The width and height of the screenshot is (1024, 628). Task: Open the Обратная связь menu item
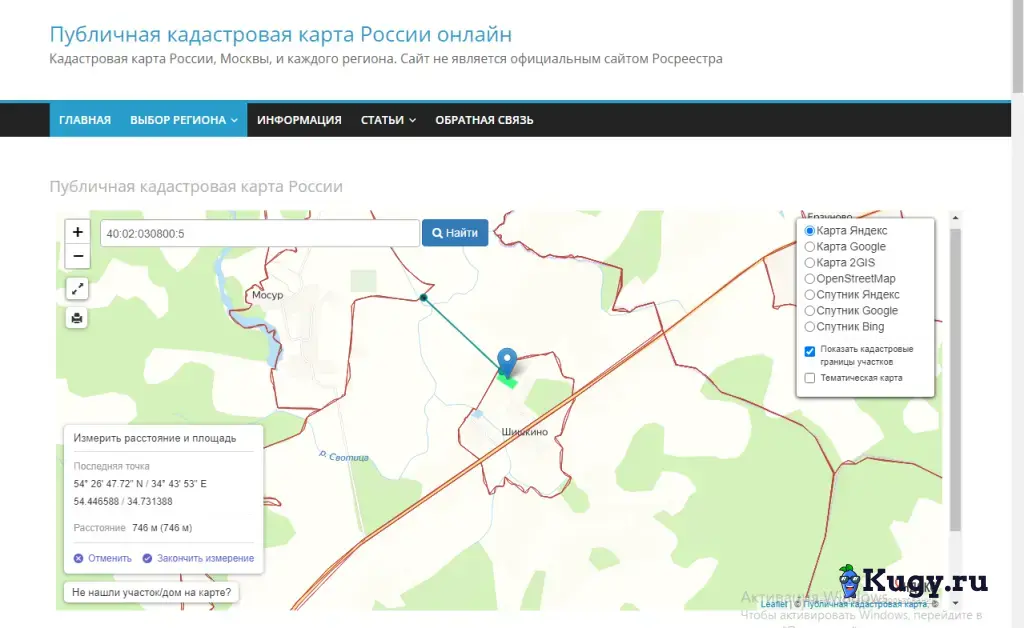485,120
